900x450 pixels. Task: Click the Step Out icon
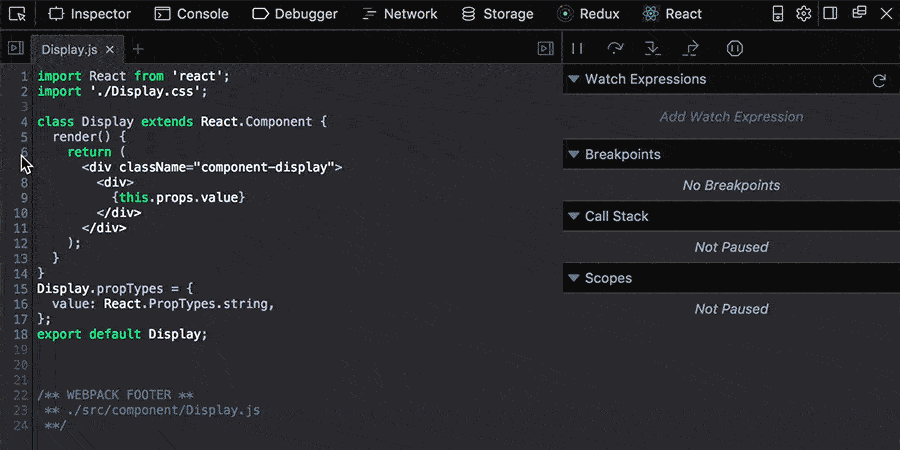point(690,48)
